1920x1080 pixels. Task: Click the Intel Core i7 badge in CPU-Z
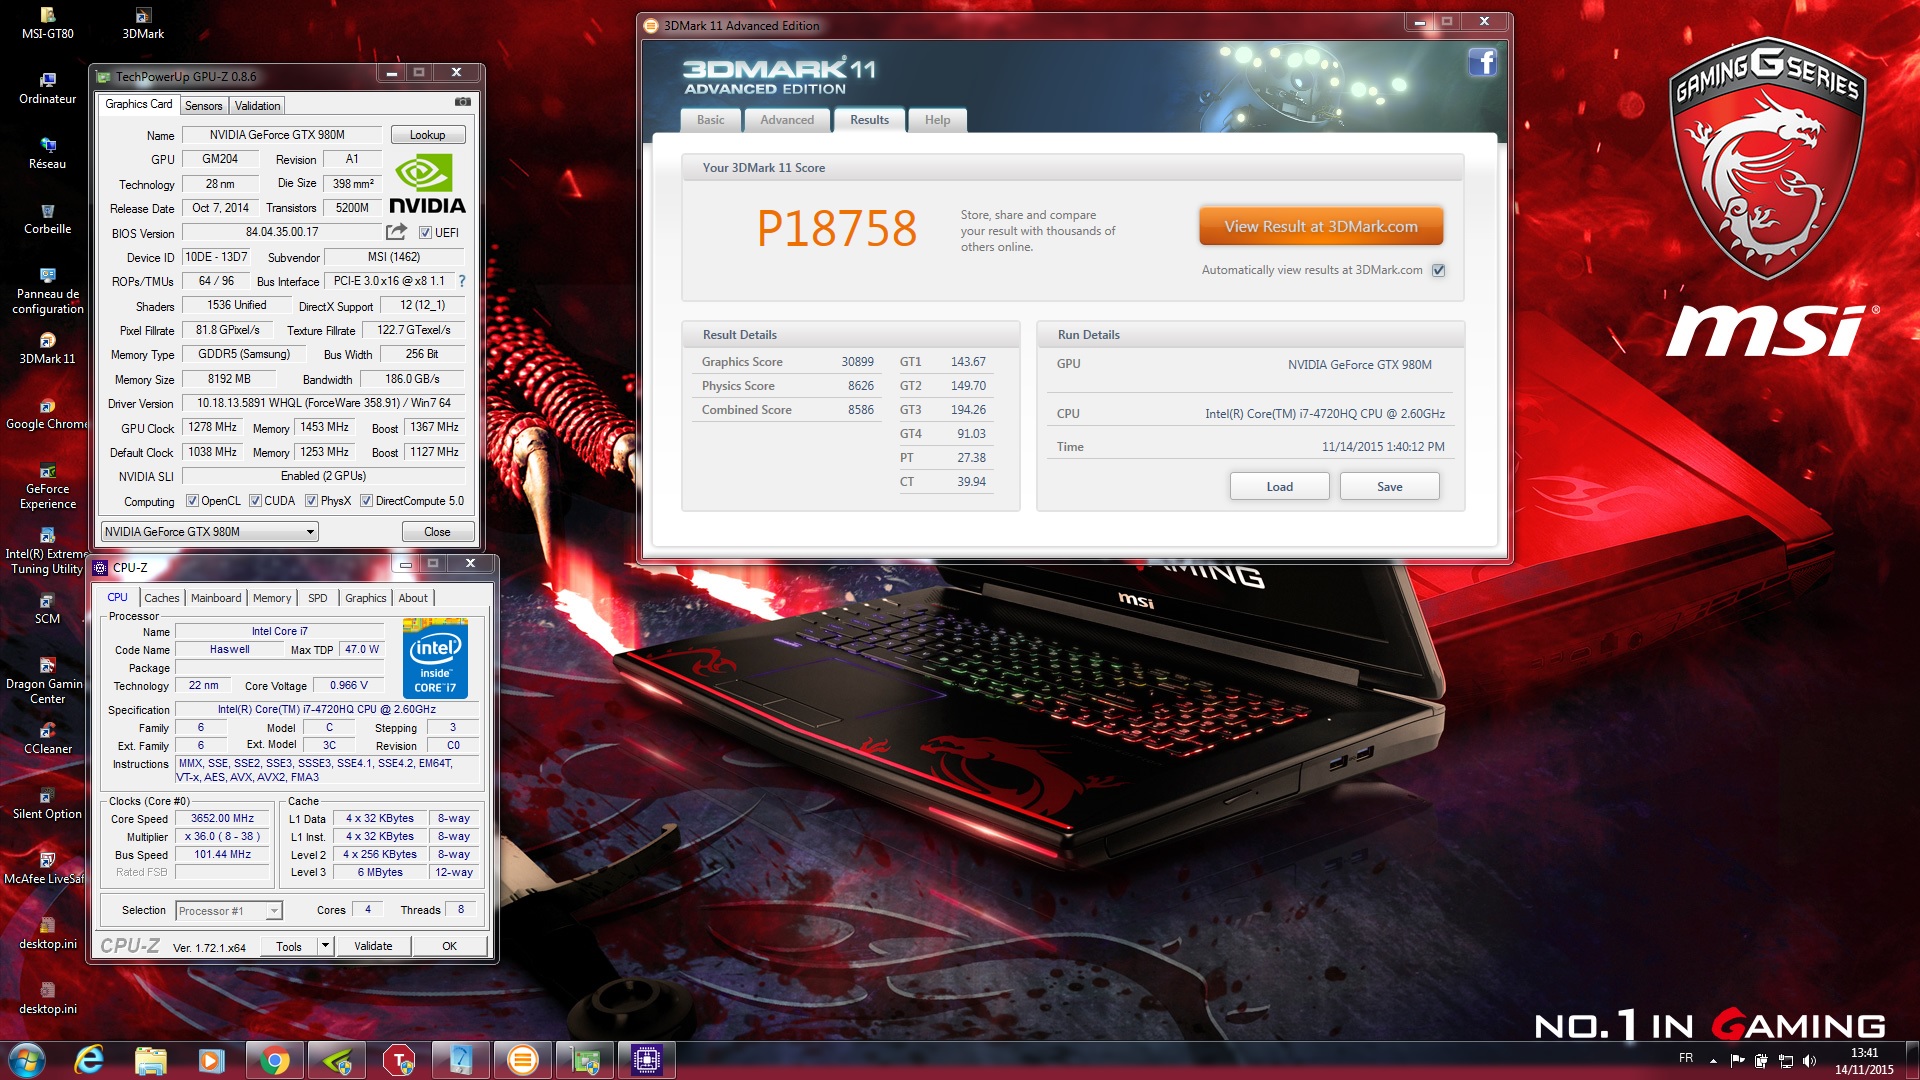coord(435,658)
